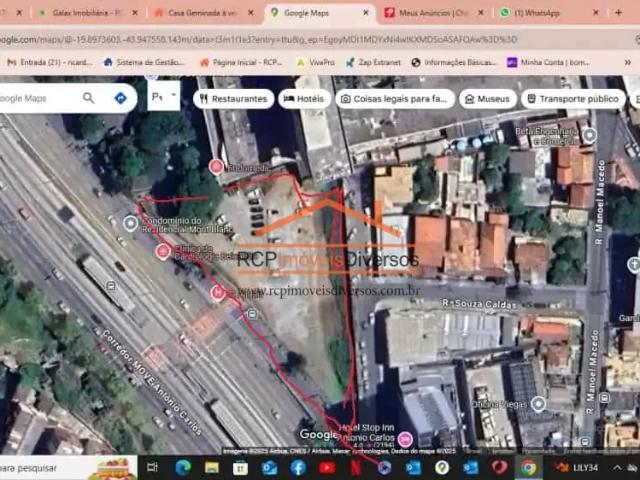Click the Beta Engenharia location marker
Image resolution: width=640 pixels, height=480 pixels.
(x=589, y=135)
